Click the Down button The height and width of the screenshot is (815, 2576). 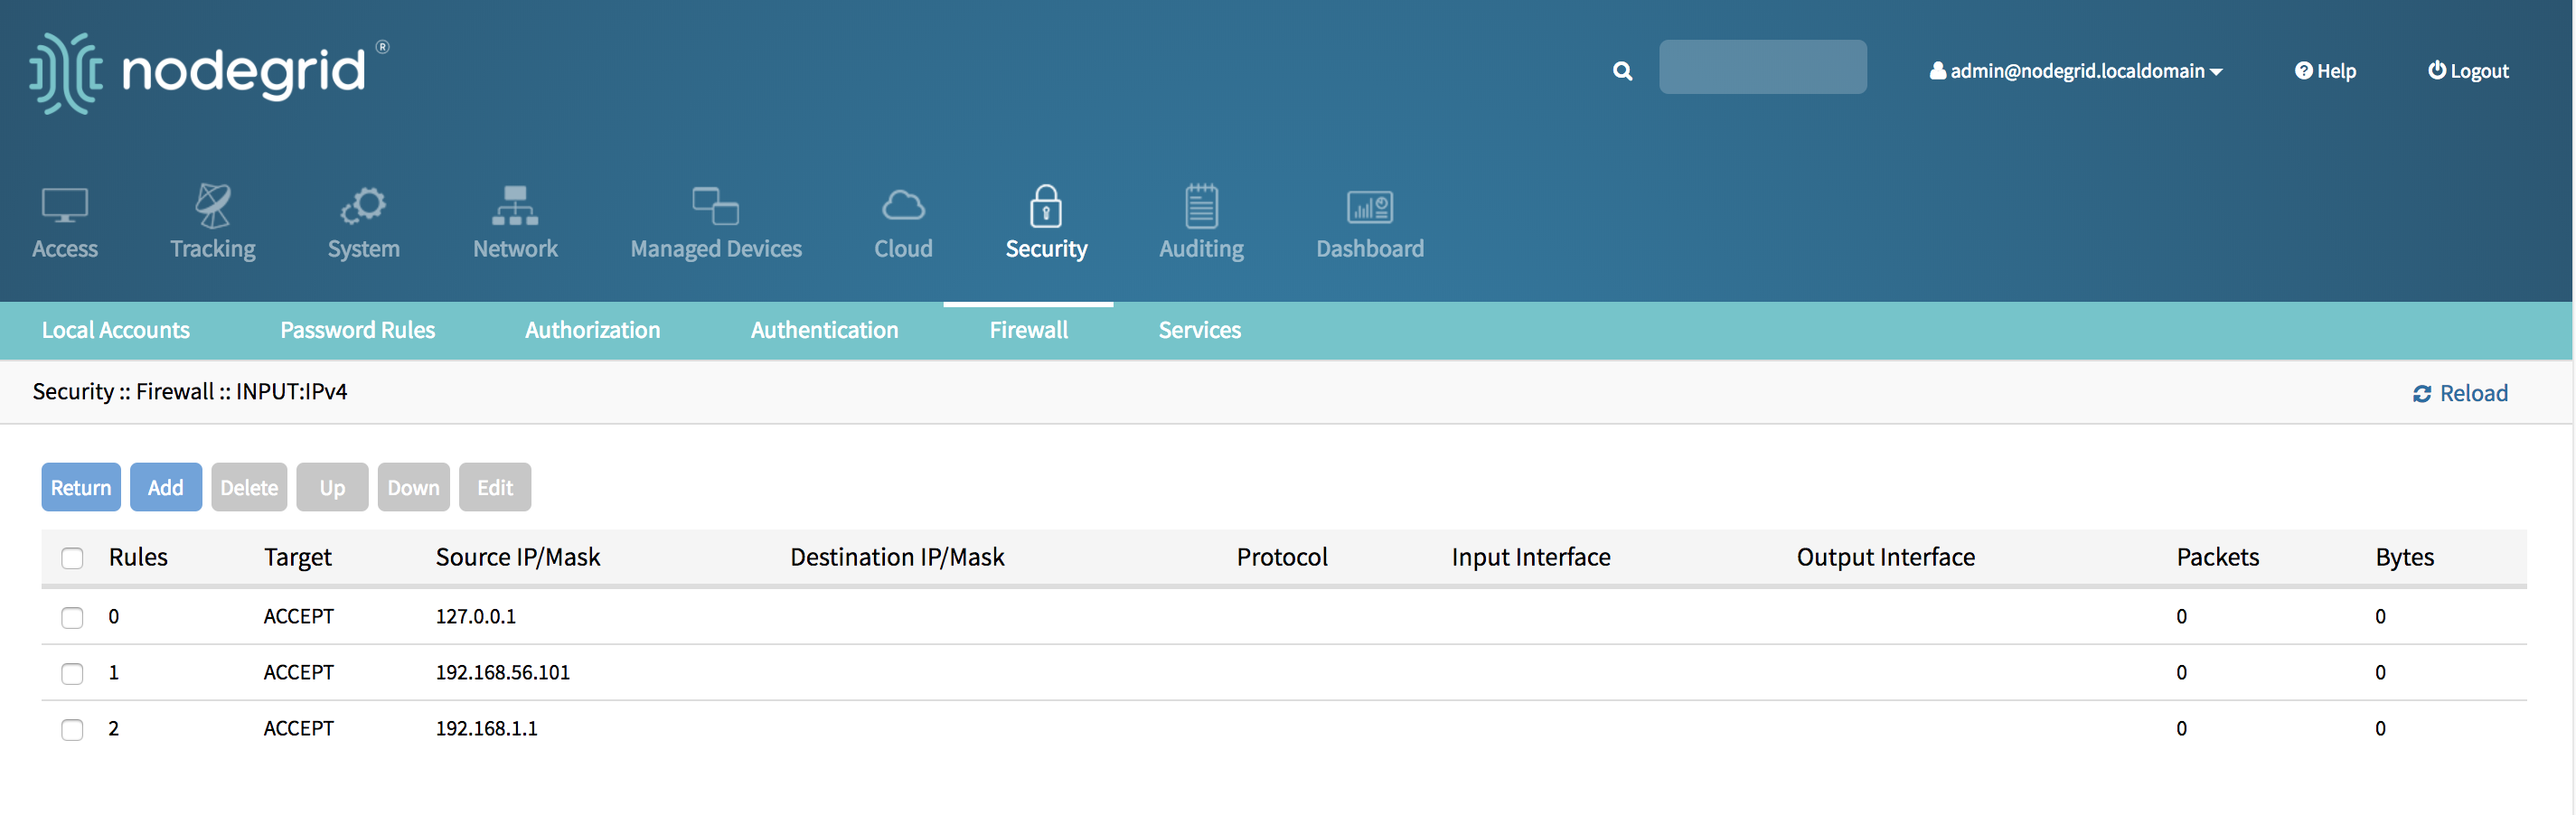click(414, 487)
